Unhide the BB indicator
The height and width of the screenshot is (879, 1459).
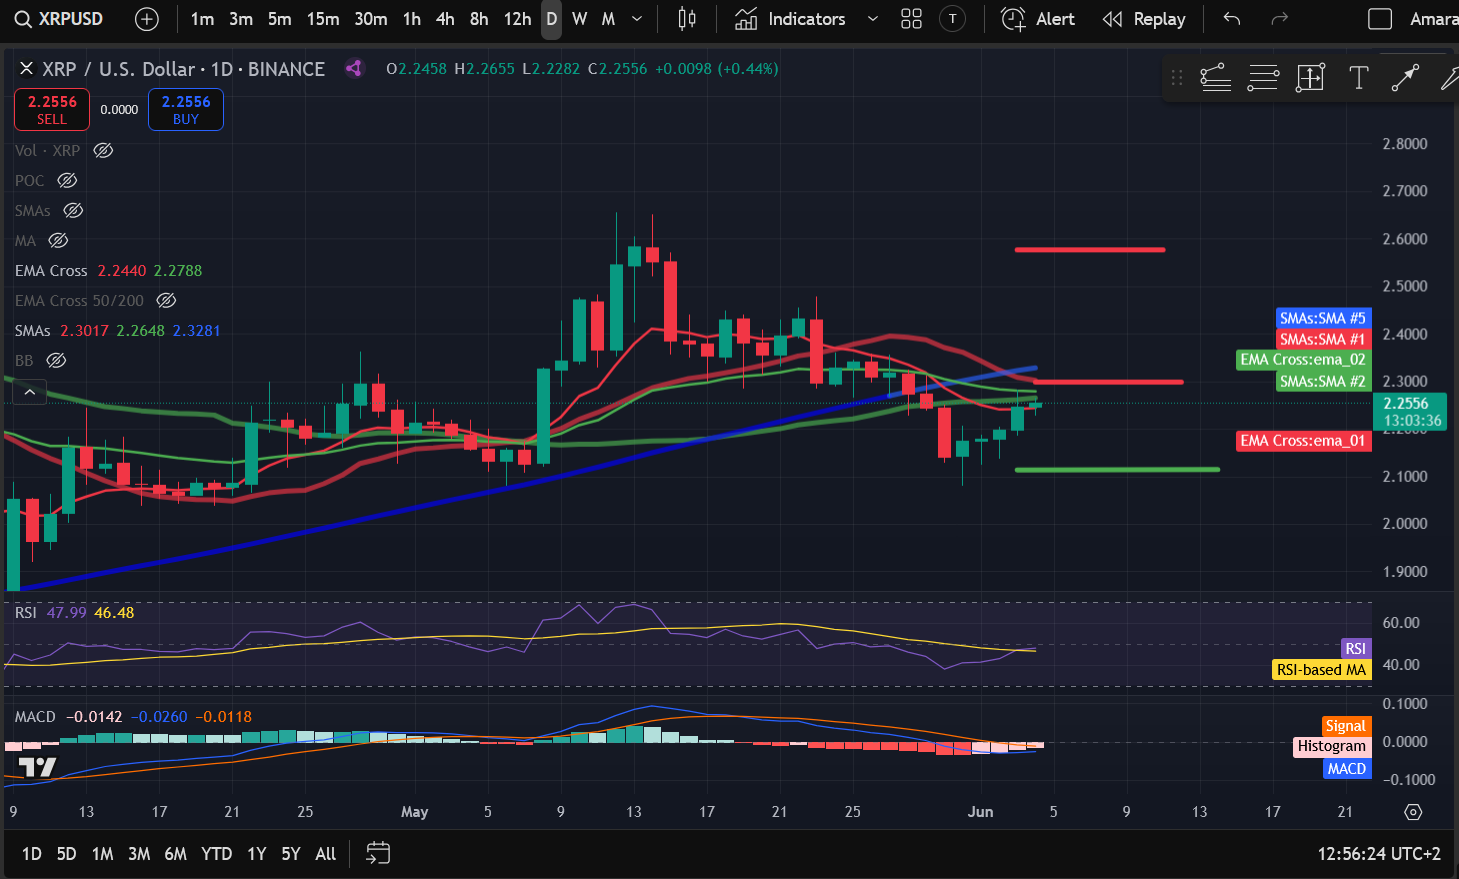(x=57, y=360)
